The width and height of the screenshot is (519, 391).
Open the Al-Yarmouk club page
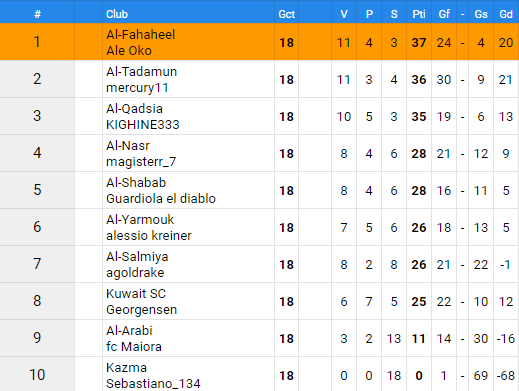click(x=140, y=220)
